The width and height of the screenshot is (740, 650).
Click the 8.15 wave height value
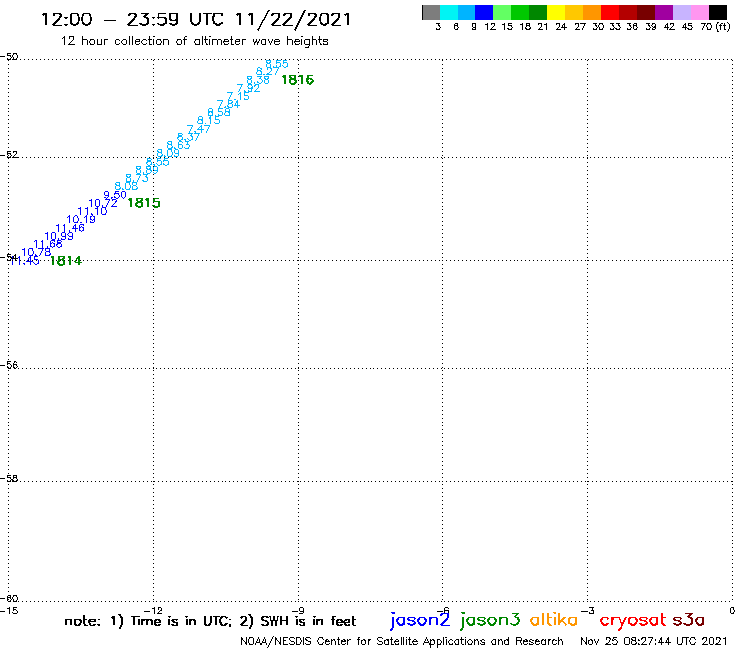[209, 120]
